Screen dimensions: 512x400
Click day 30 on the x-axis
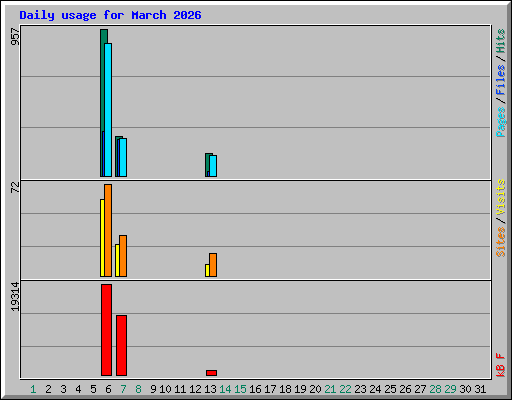click(x=465, y=389)
